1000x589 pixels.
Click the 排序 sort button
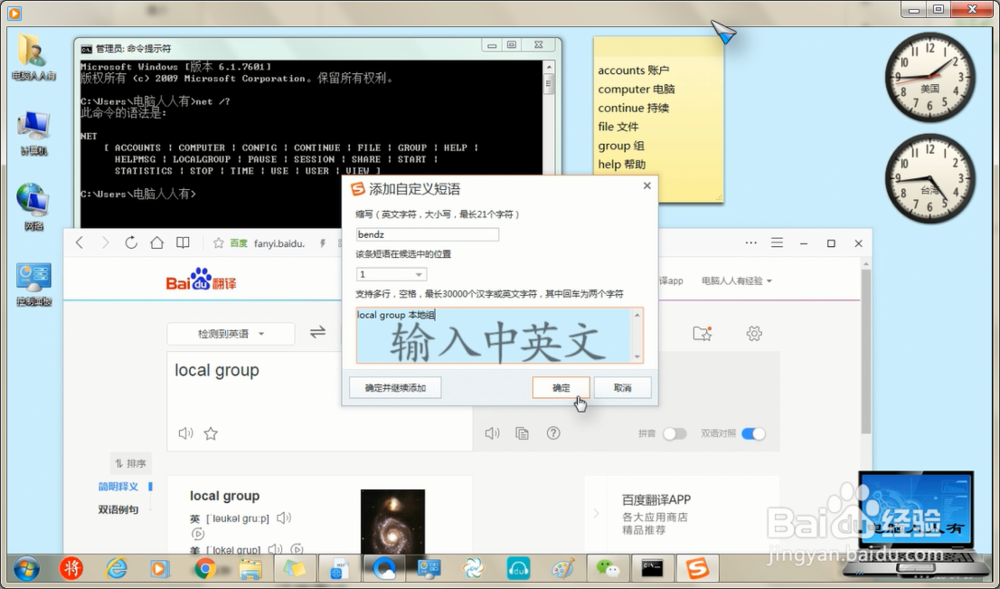point(131,463)
